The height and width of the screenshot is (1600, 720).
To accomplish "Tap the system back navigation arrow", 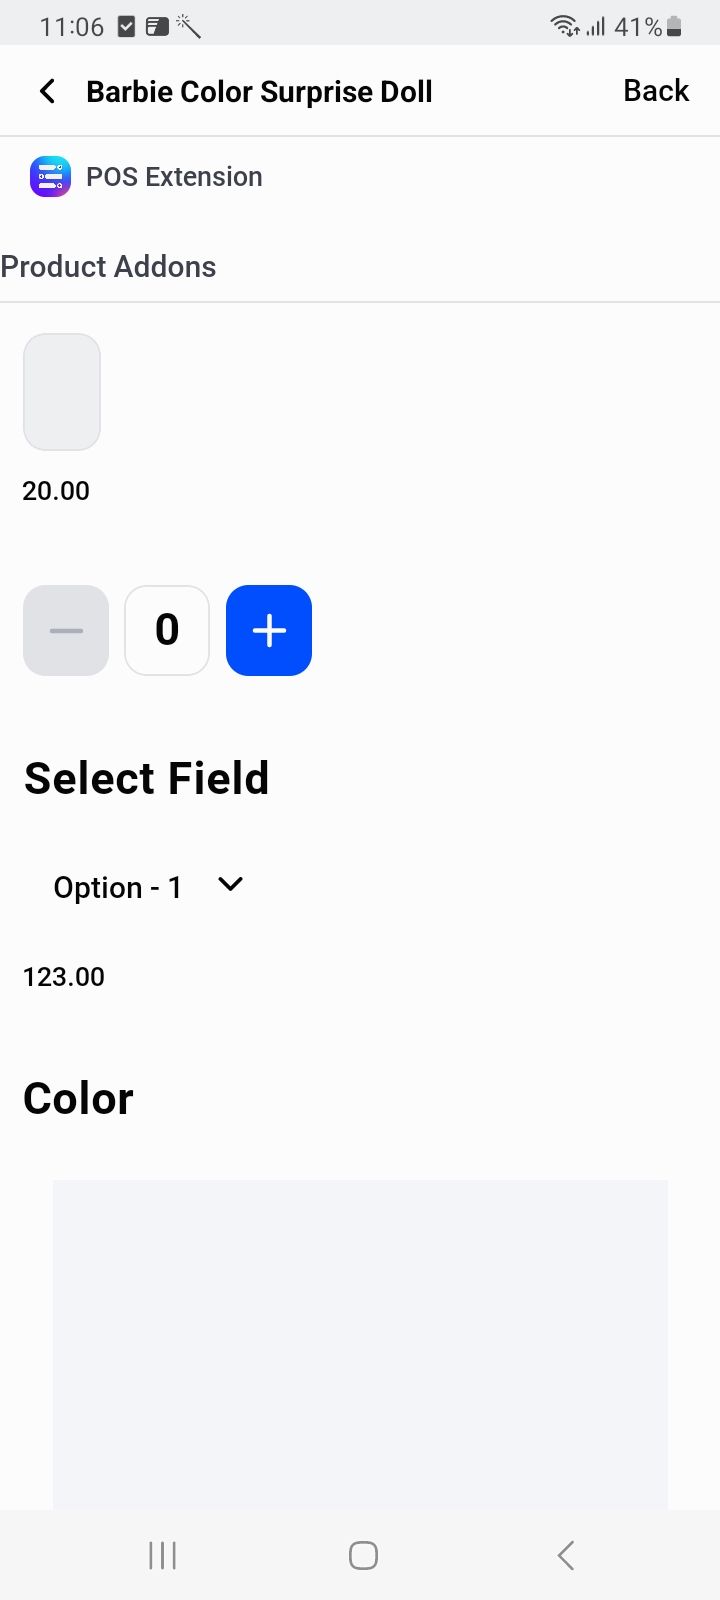I will pos(566,1555).
